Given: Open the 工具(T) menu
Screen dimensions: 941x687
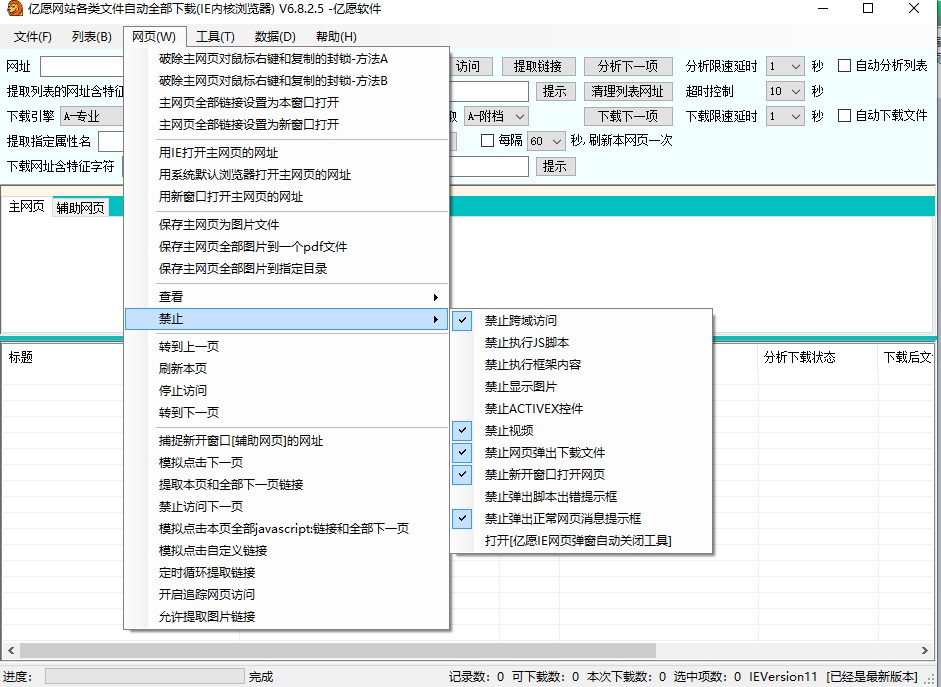Looking at the screenshot, I should (x=215, y=37).
